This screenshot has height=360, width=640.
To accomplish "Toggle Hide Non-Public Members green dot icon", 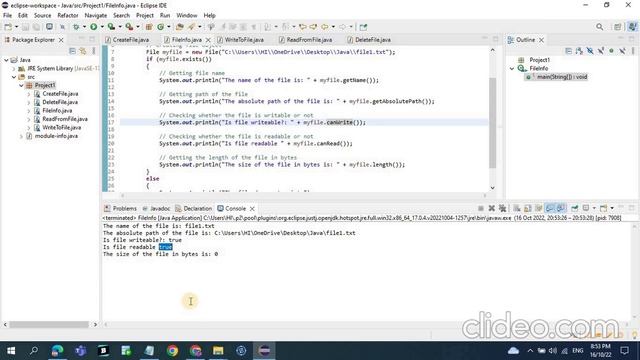I will click(611, 51).
